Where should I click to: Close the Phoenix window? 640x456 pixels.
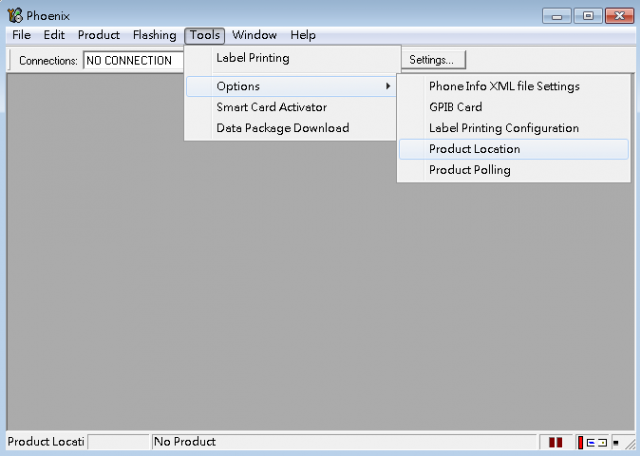(620, 16)
